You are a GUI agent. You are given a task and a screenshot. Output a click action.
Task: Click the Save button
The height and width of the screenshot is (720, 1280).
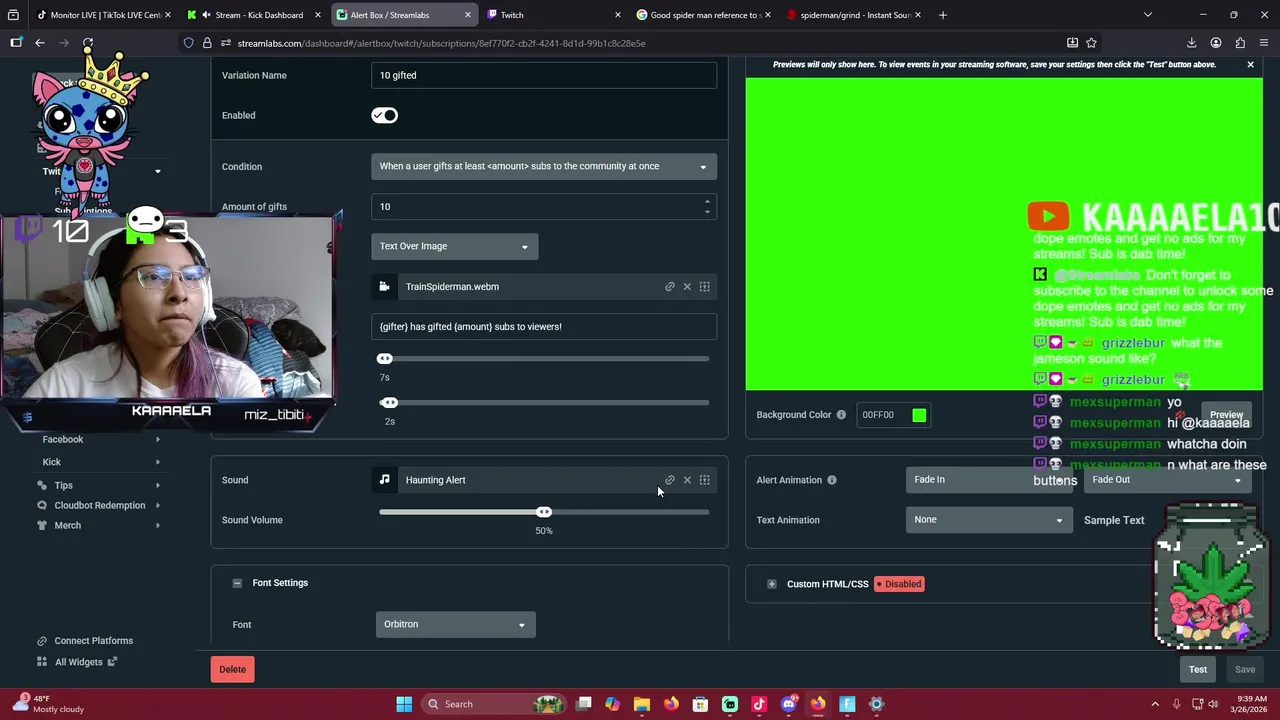(x=1245, y=669)
